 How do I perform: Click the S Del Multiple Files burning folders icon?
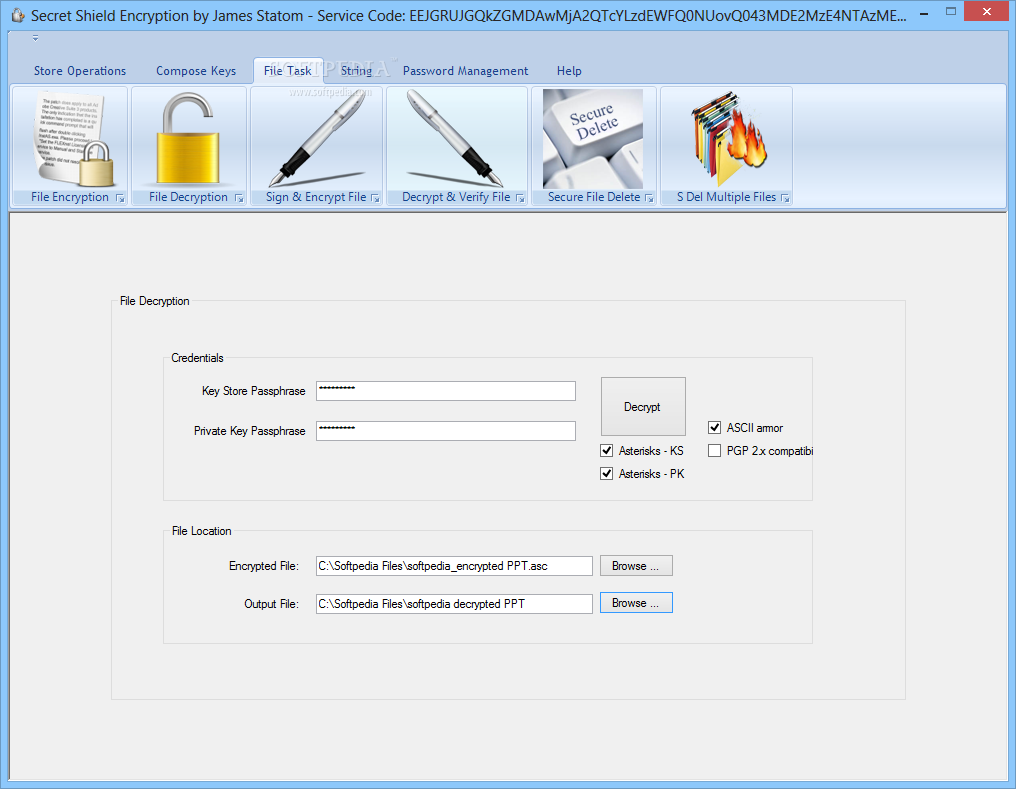point(730,138)
